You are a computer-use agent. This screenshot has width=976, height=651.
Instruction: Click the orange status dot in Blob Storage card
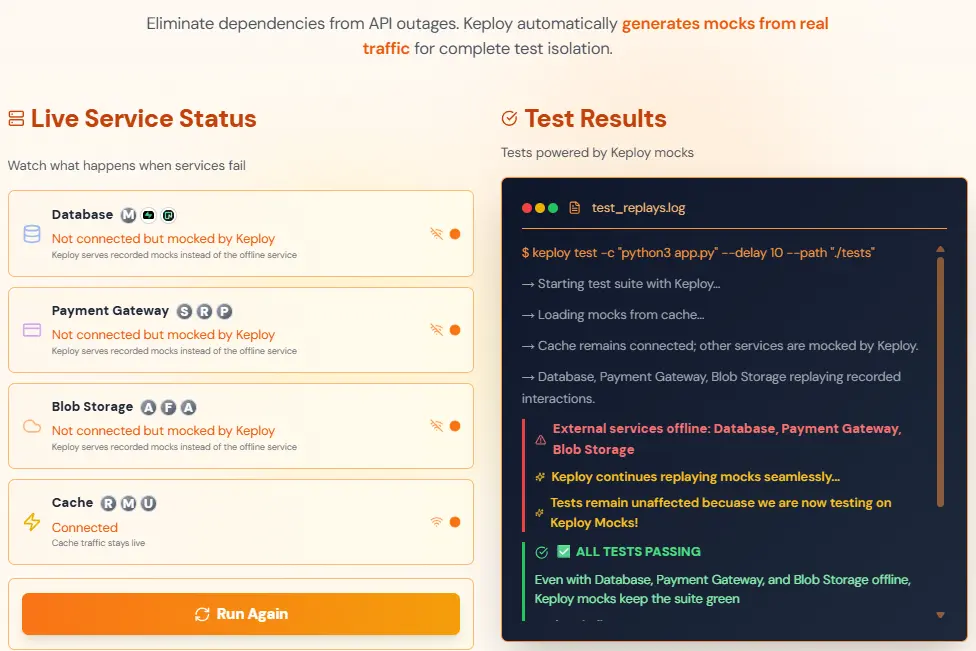pos(455,426)
